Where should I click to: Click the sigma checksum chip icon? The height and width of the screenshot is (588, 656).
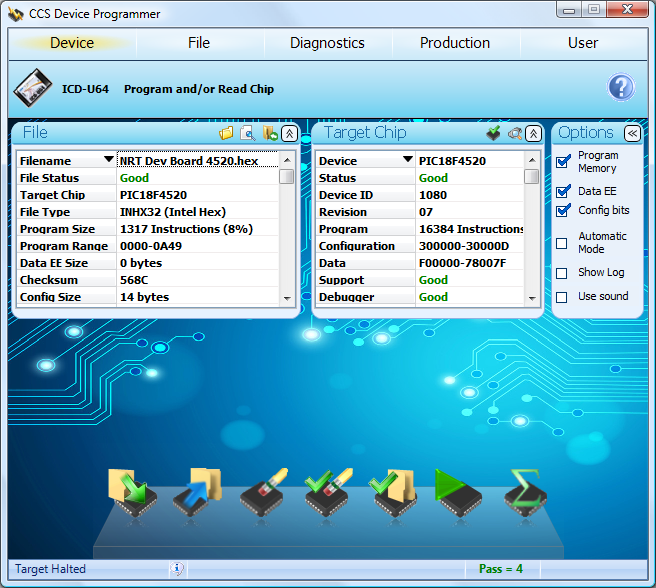click(524, 492)
